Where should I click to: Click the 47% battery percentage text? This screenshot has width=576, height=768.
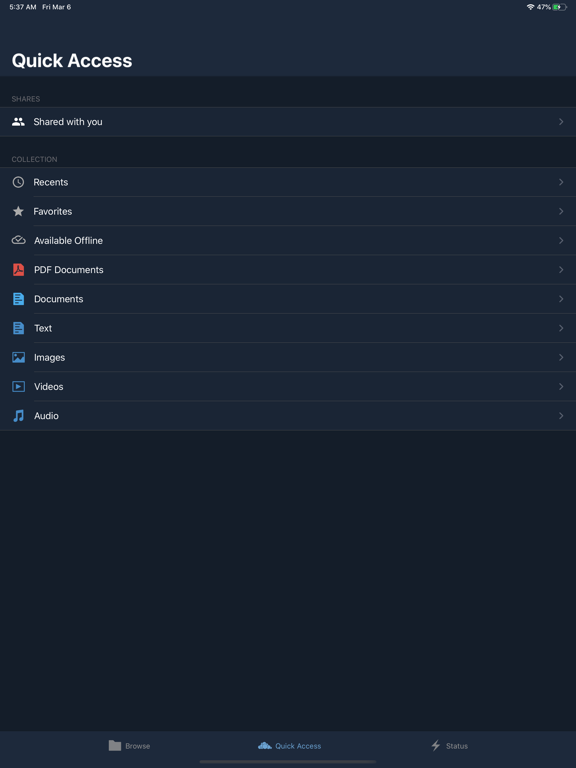tap(544, 7)
